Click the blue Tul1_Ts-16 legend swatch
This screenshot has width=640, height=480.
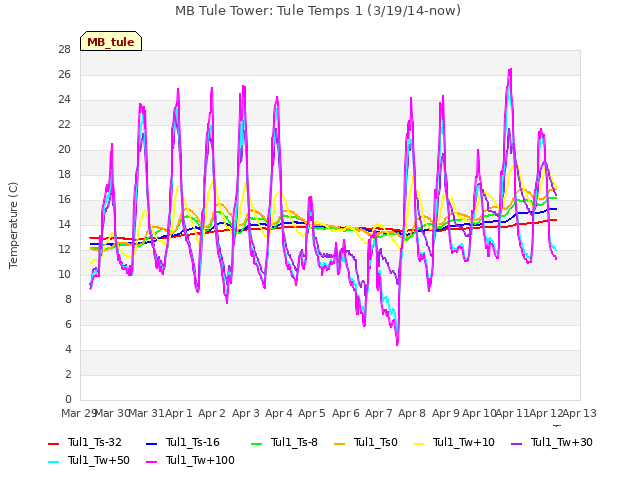[151, 443]
